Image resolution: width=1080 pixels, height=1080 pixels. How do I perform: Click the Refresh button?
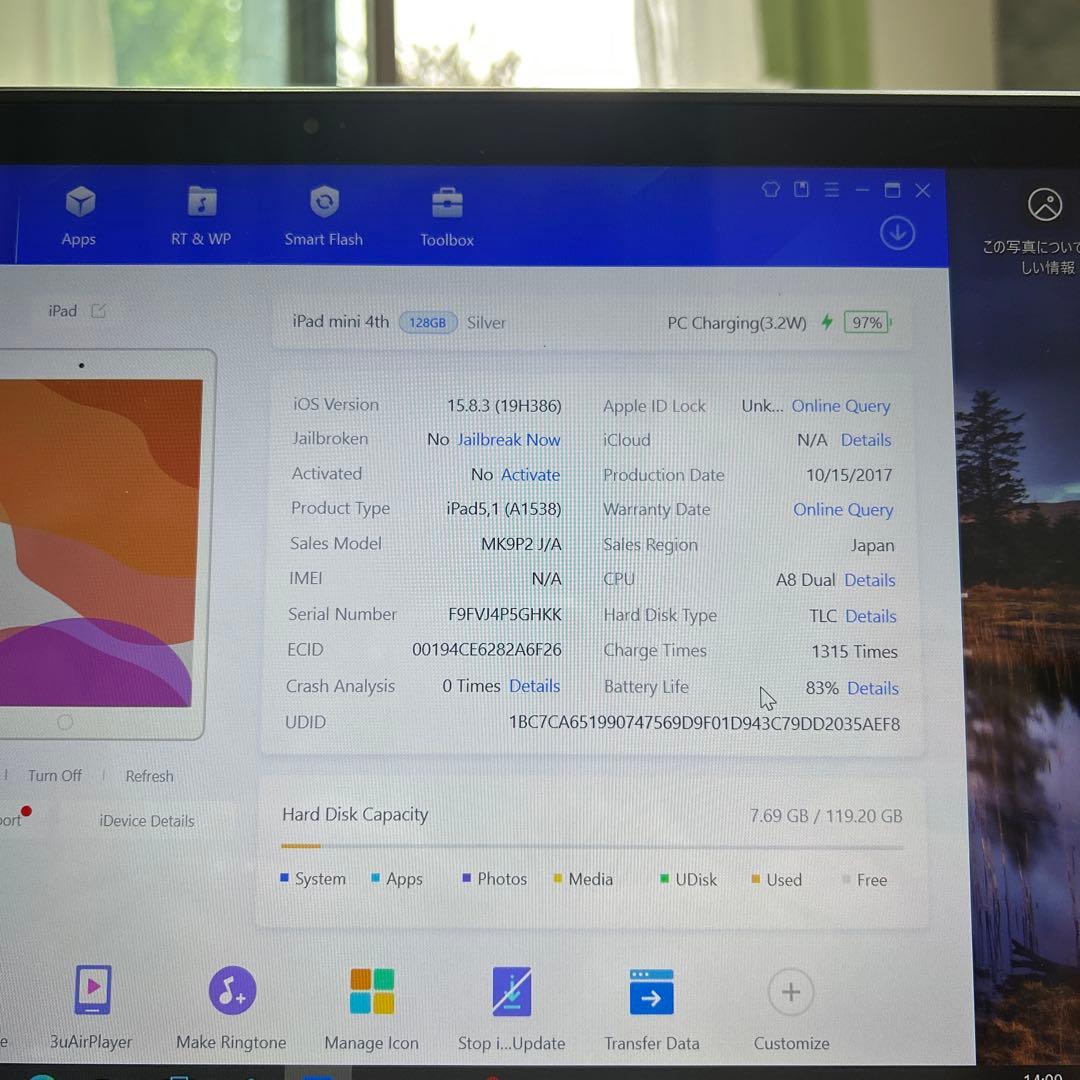click(149, 776)
